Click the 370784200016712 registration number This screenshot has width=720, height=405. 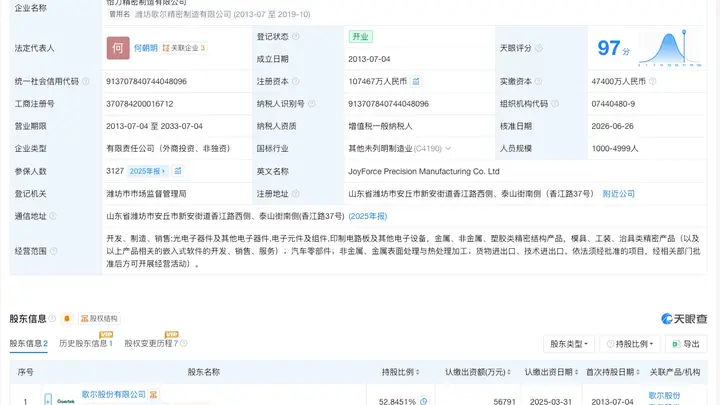tap(140, 104)
